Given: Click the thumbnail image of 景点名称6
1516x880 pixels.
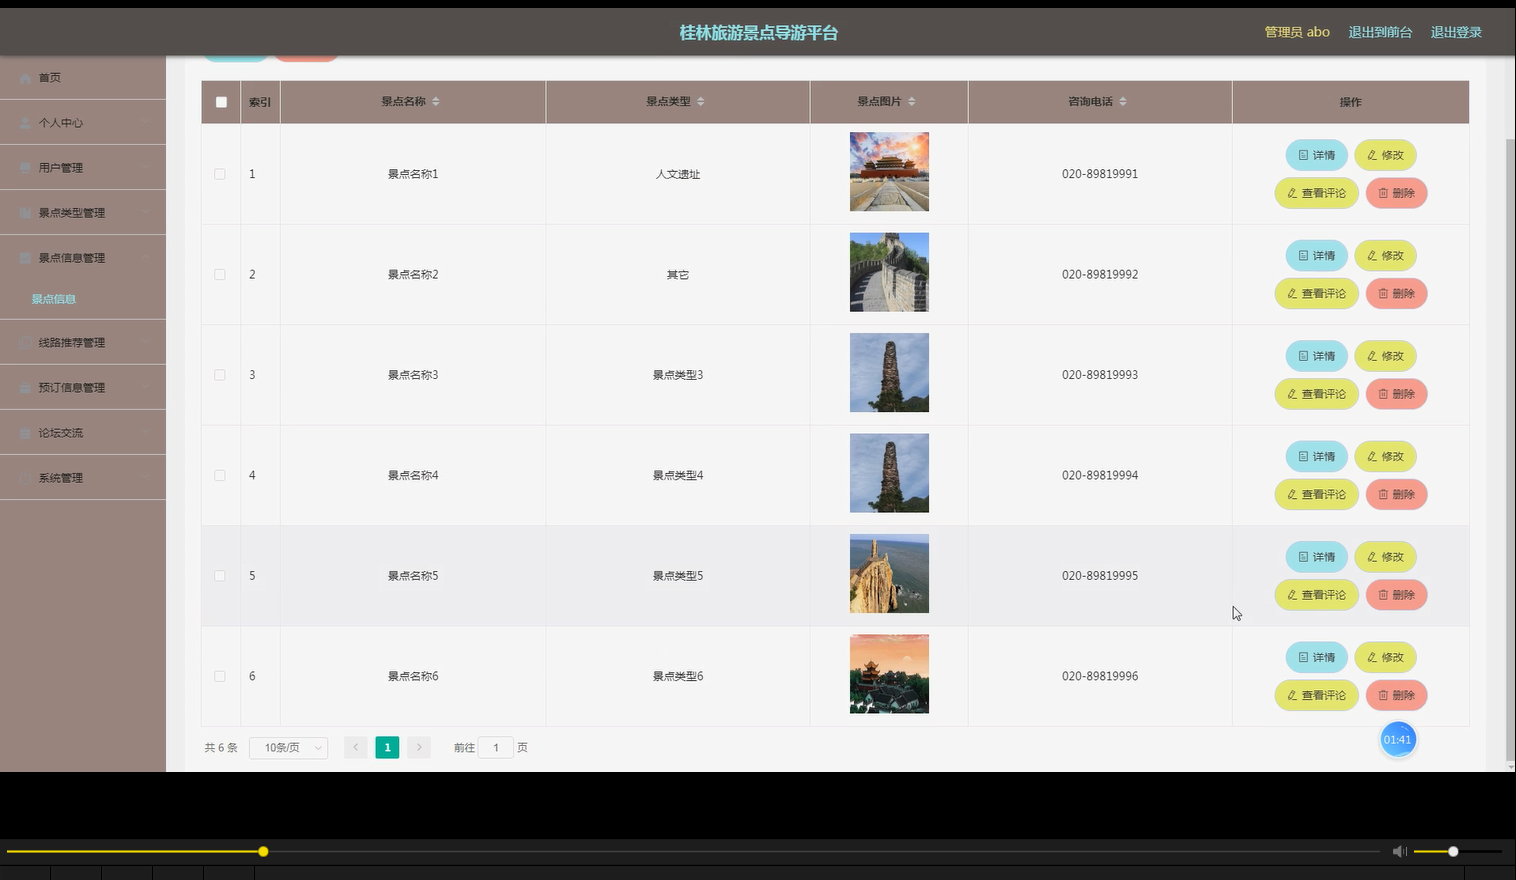Looking at the screenshot, I should [x=888, y=674].
